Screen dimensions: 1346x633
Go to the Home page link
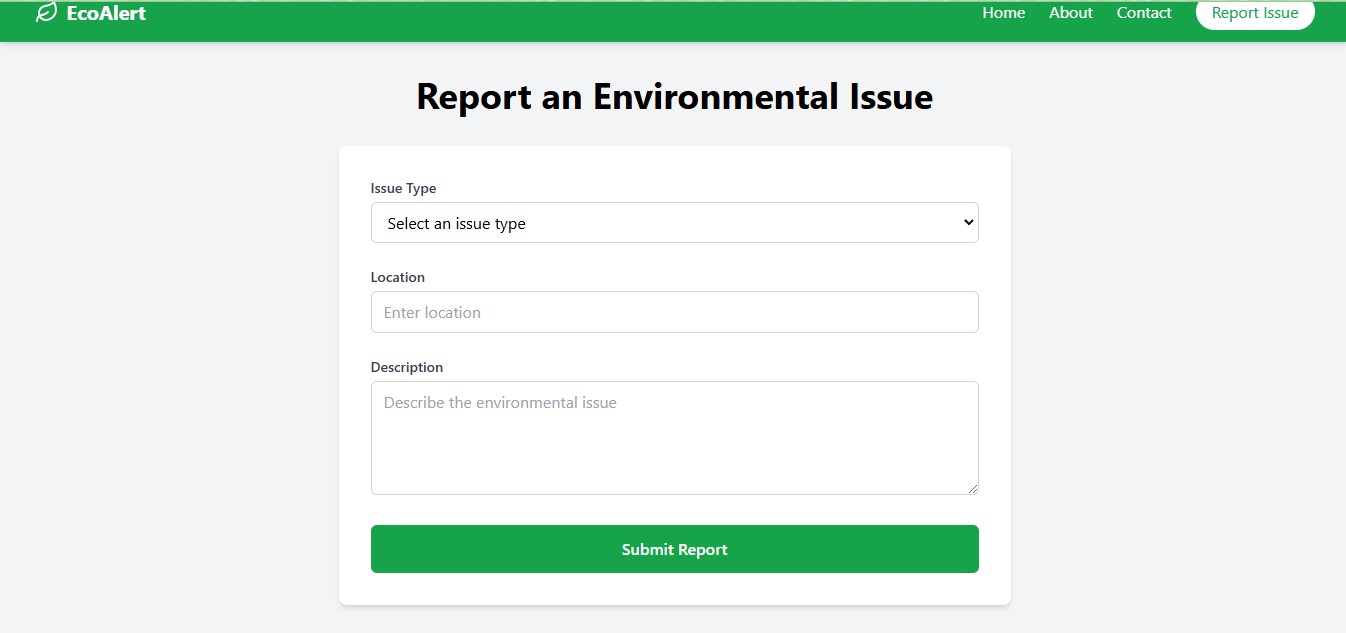pyautogui.click(x=1003, y=13)
